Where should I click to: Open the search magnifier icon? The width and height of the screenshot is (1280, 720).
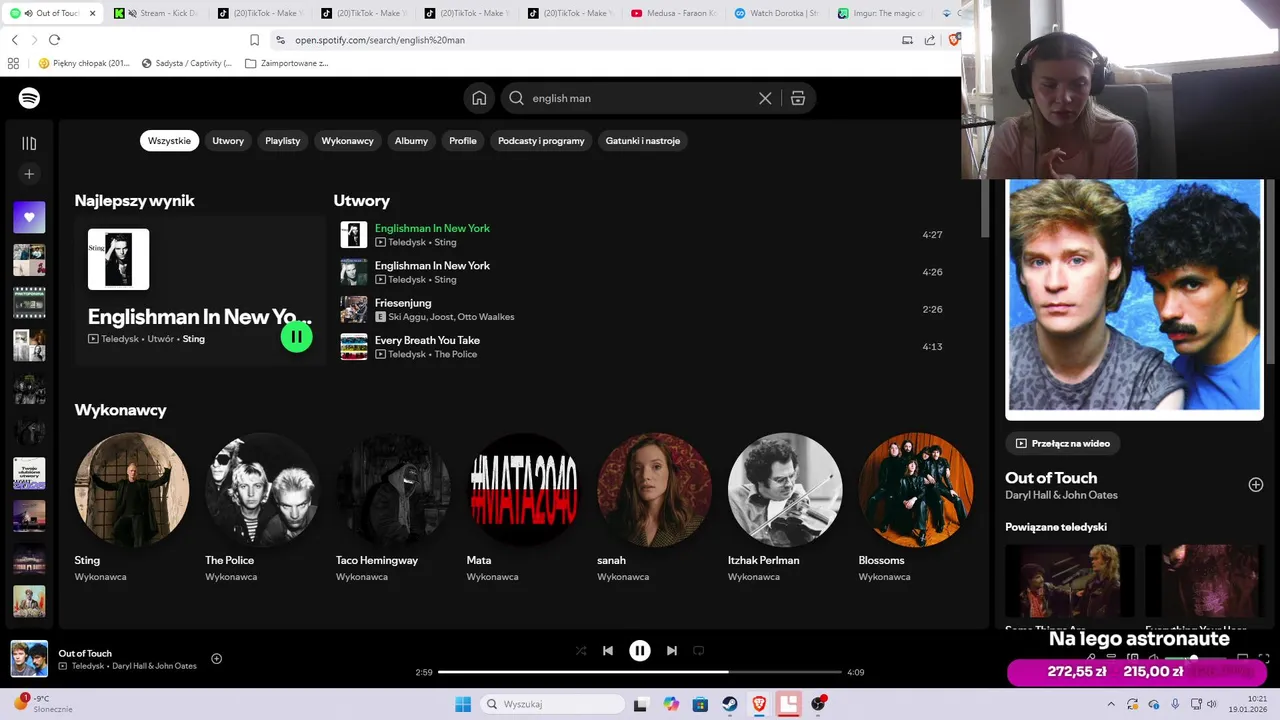pos(516,98)
